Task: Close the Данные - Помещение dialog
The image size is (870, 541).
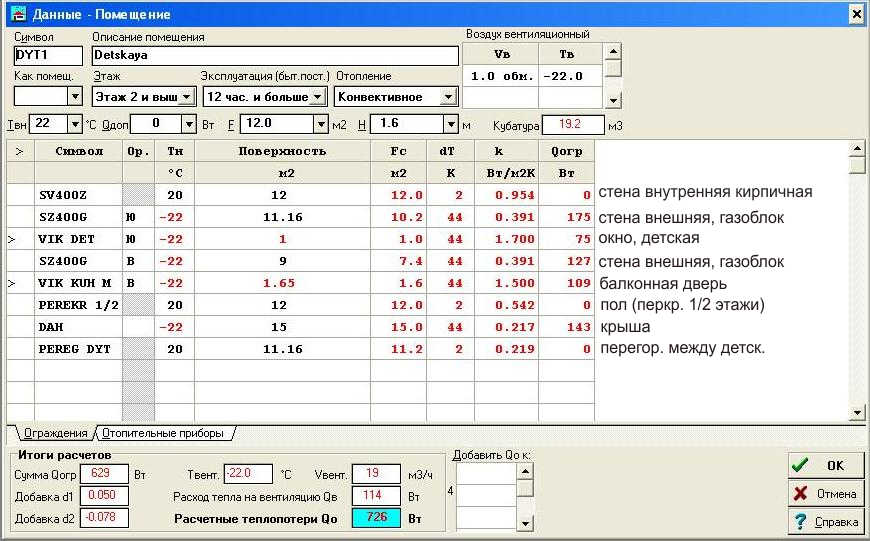Action: 857,14
